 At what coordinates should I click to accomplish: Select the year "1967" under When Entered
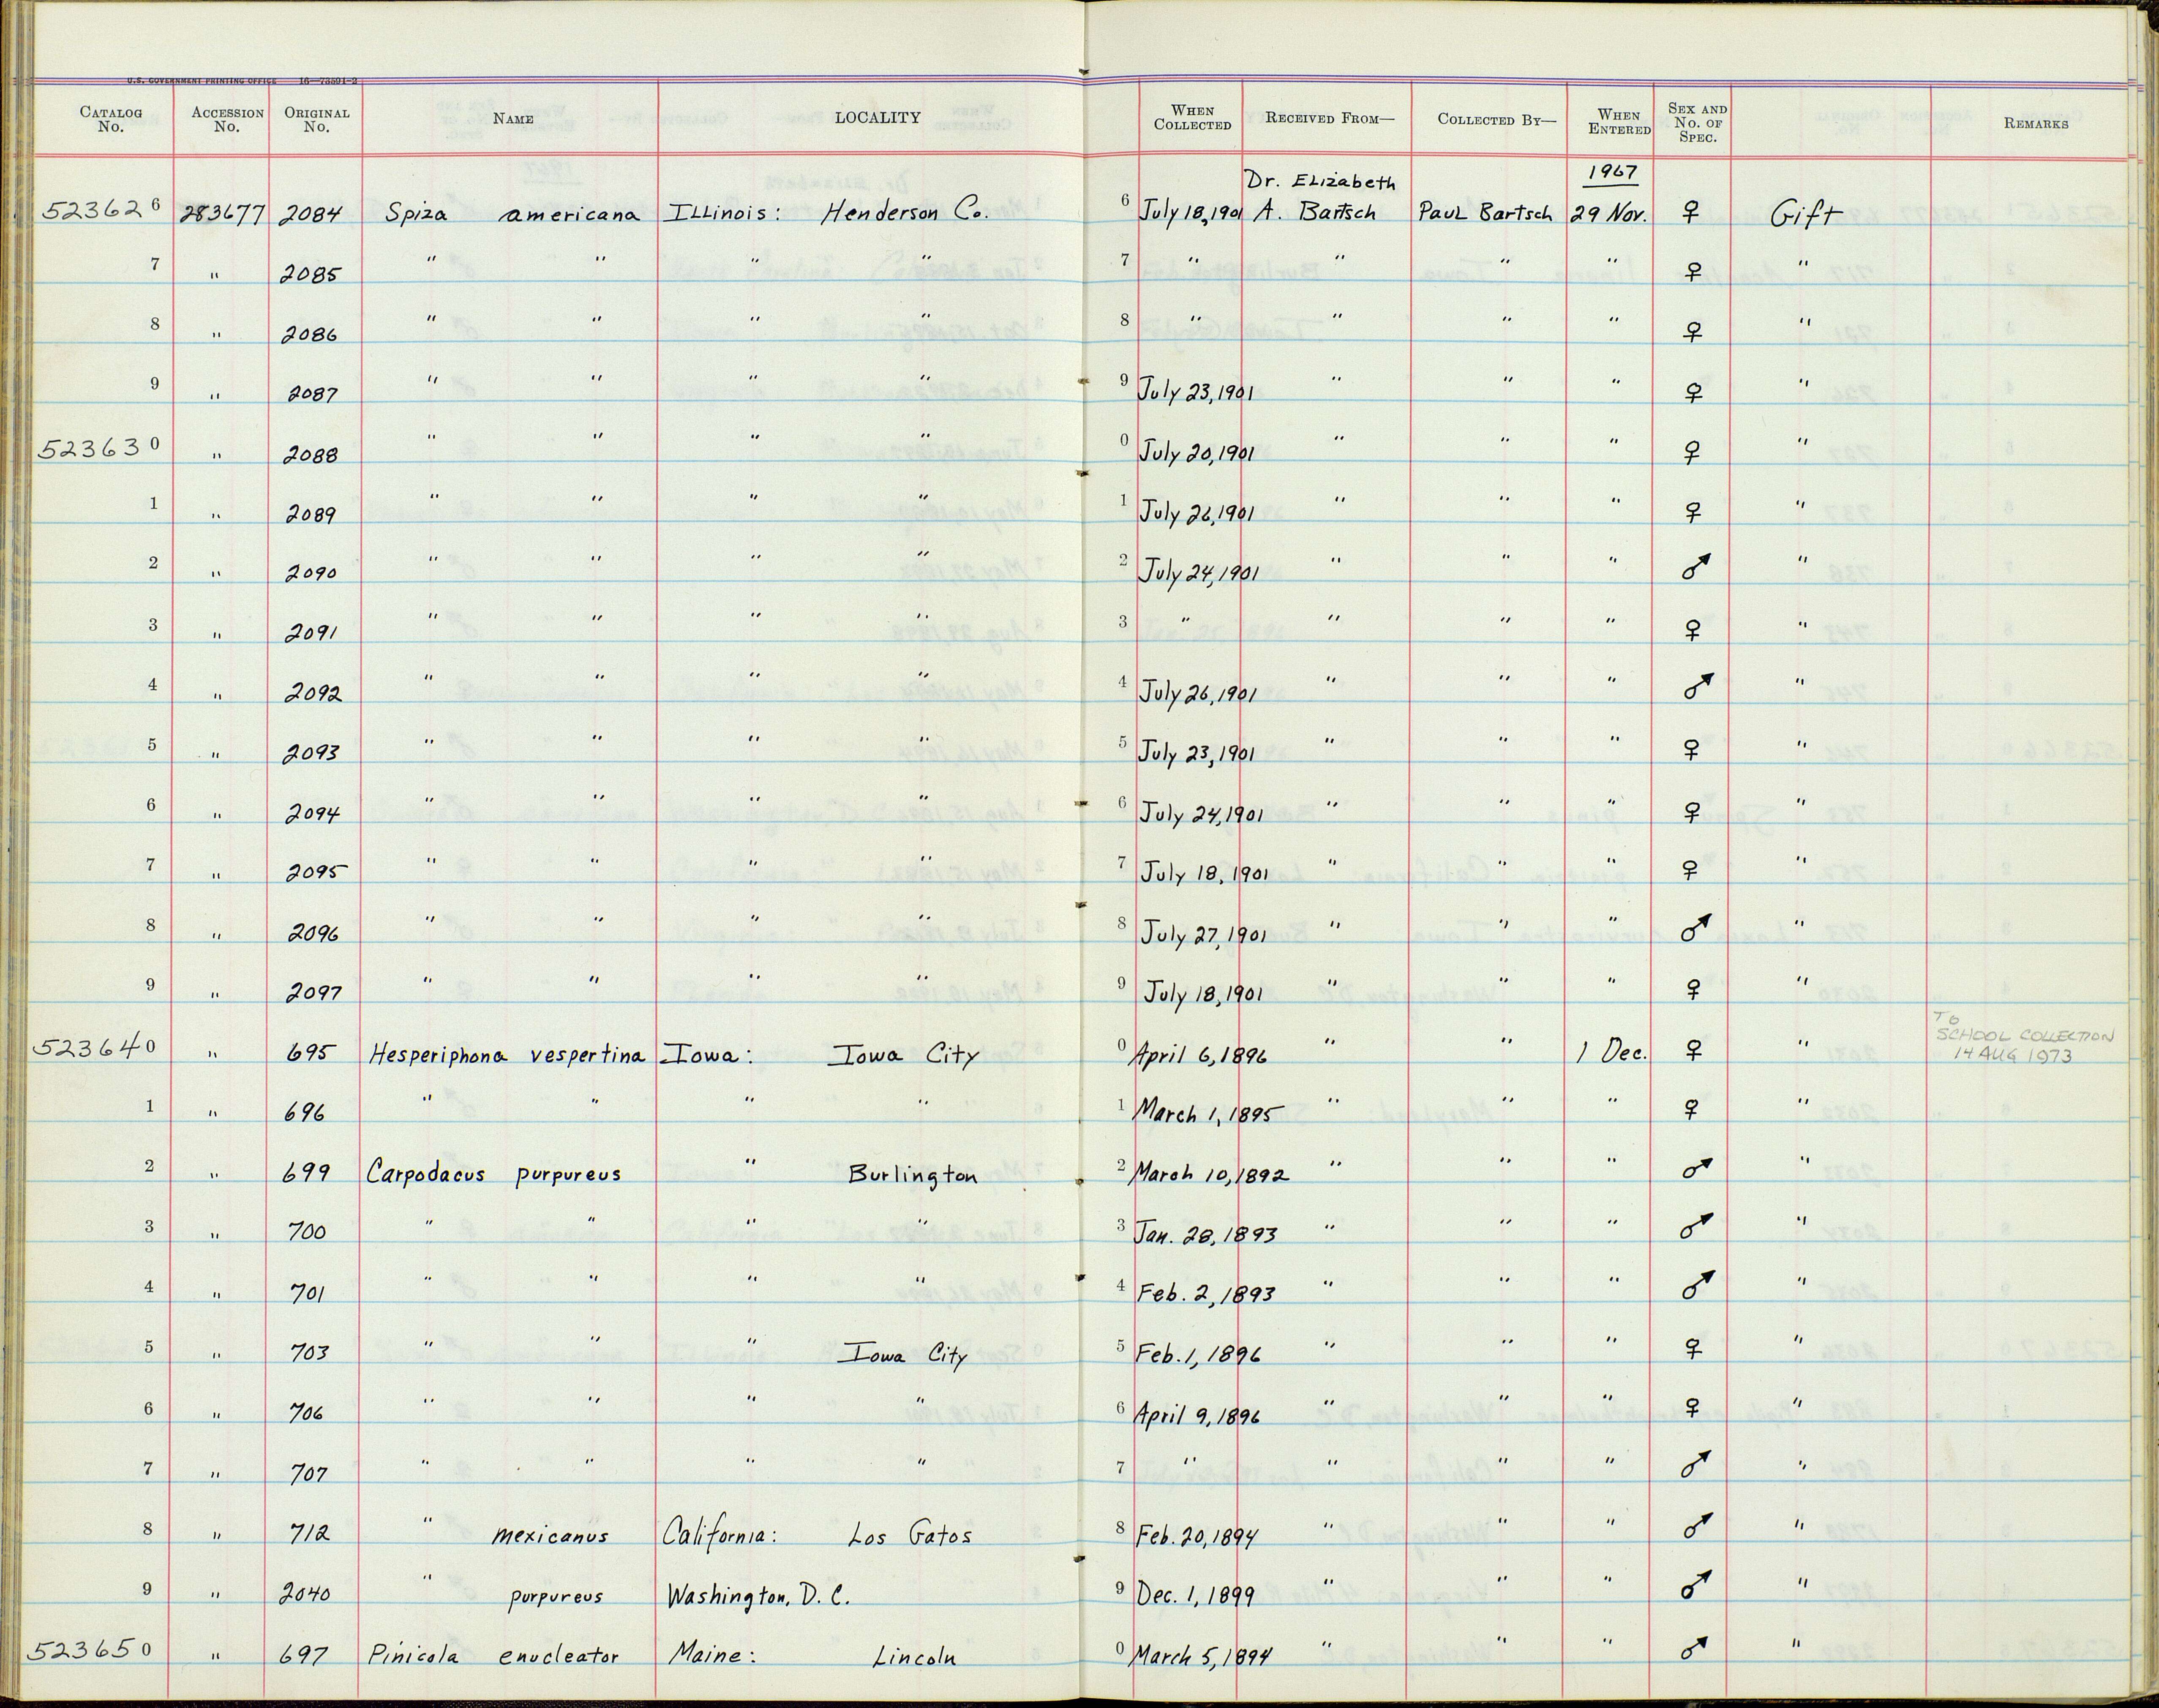(x=1610, y=172)
